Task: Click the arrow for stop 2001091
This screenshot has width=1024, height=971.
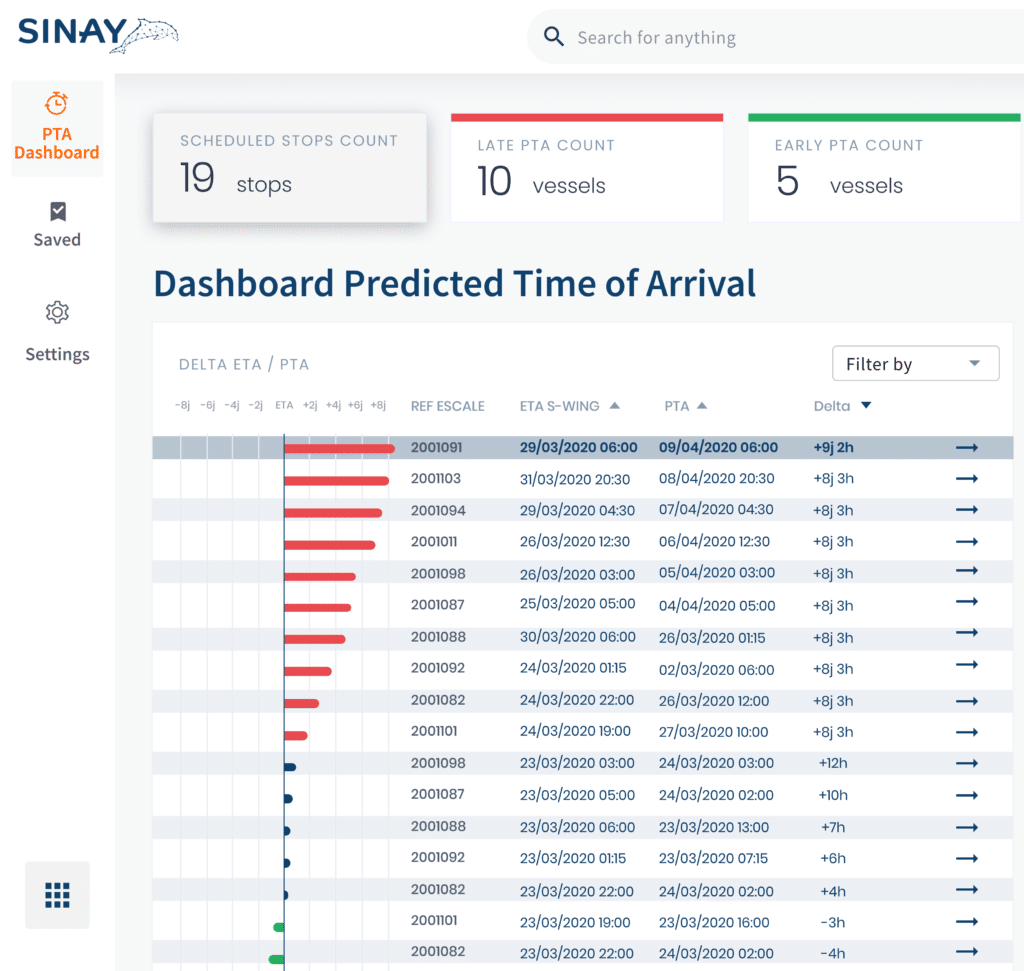Action: [966, 448]
